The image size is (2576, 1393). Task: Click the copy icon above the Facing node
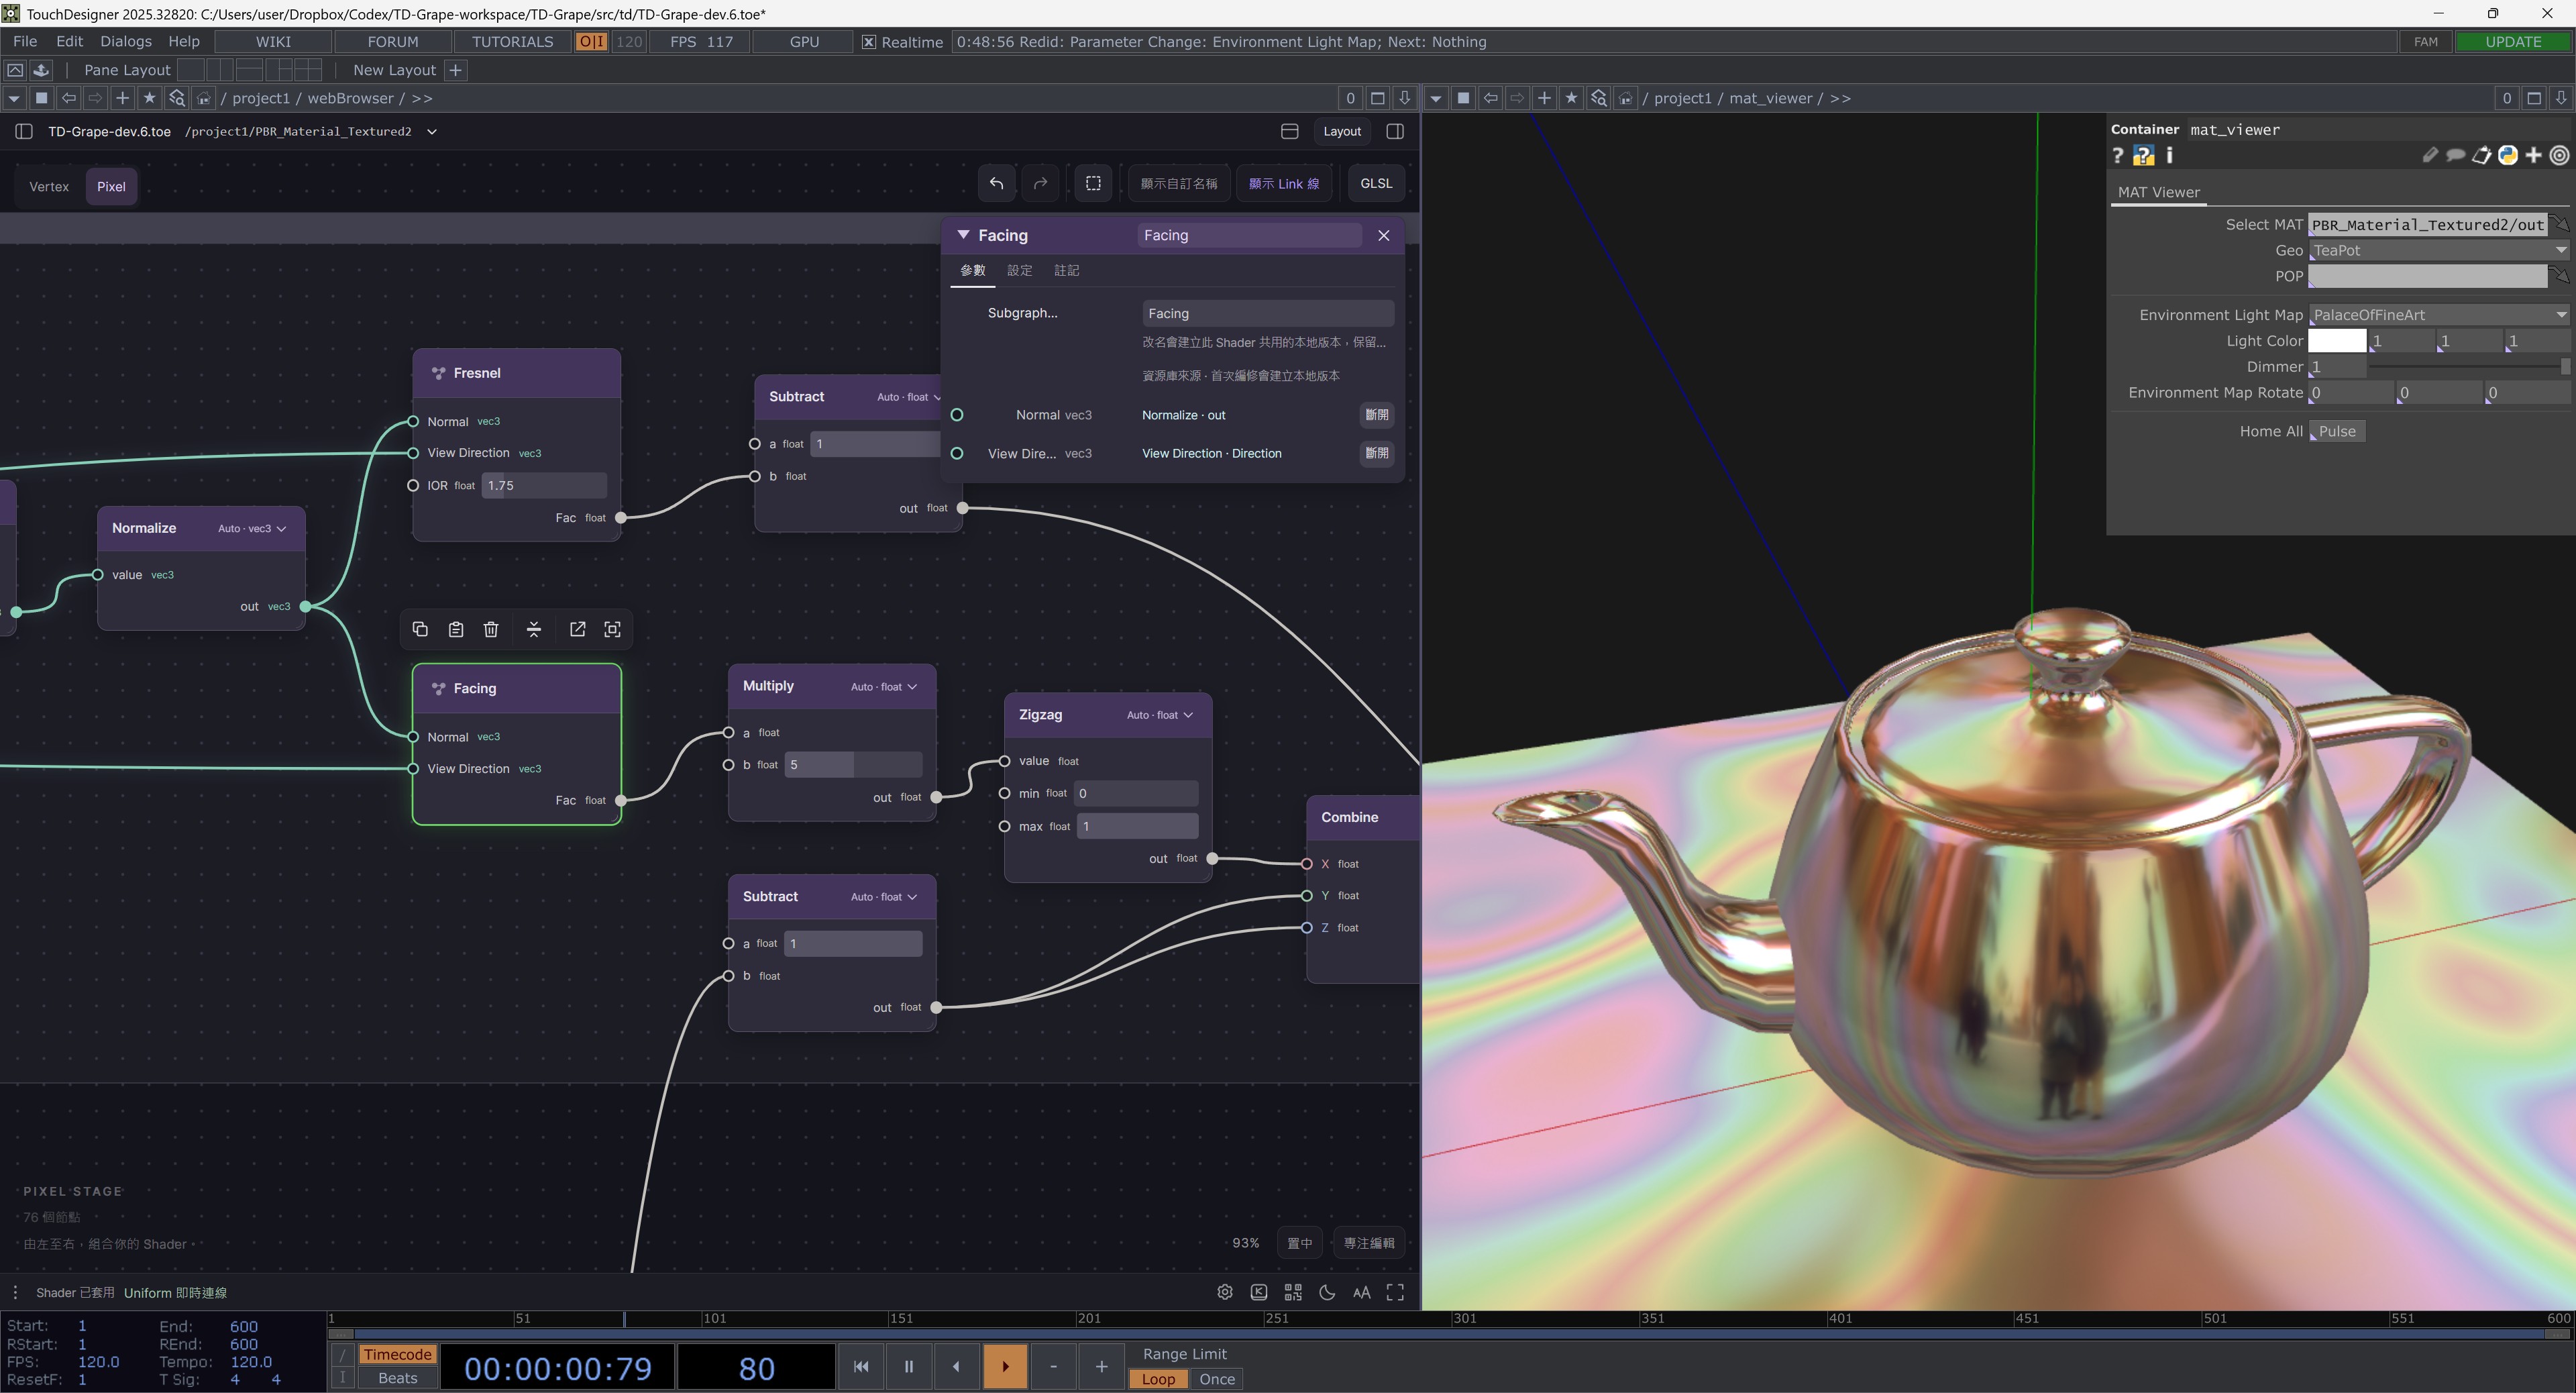420,629
